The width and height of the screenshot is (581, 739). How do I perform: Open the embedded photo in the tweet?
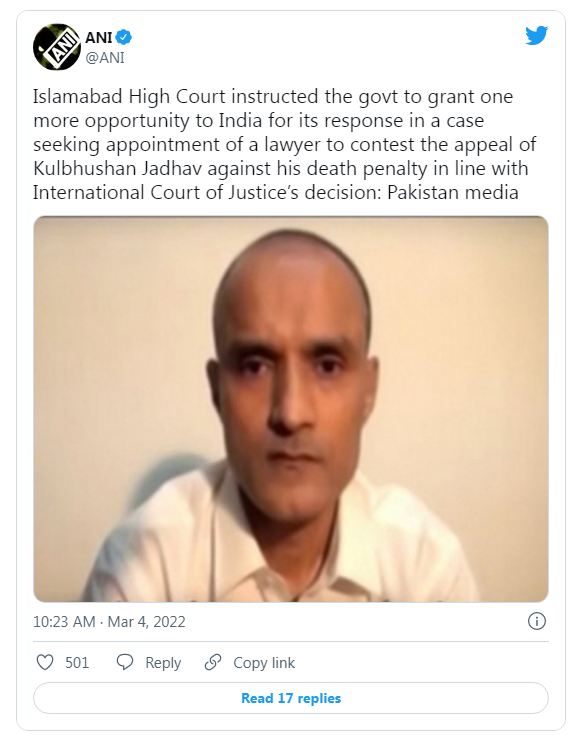point(291,409)
